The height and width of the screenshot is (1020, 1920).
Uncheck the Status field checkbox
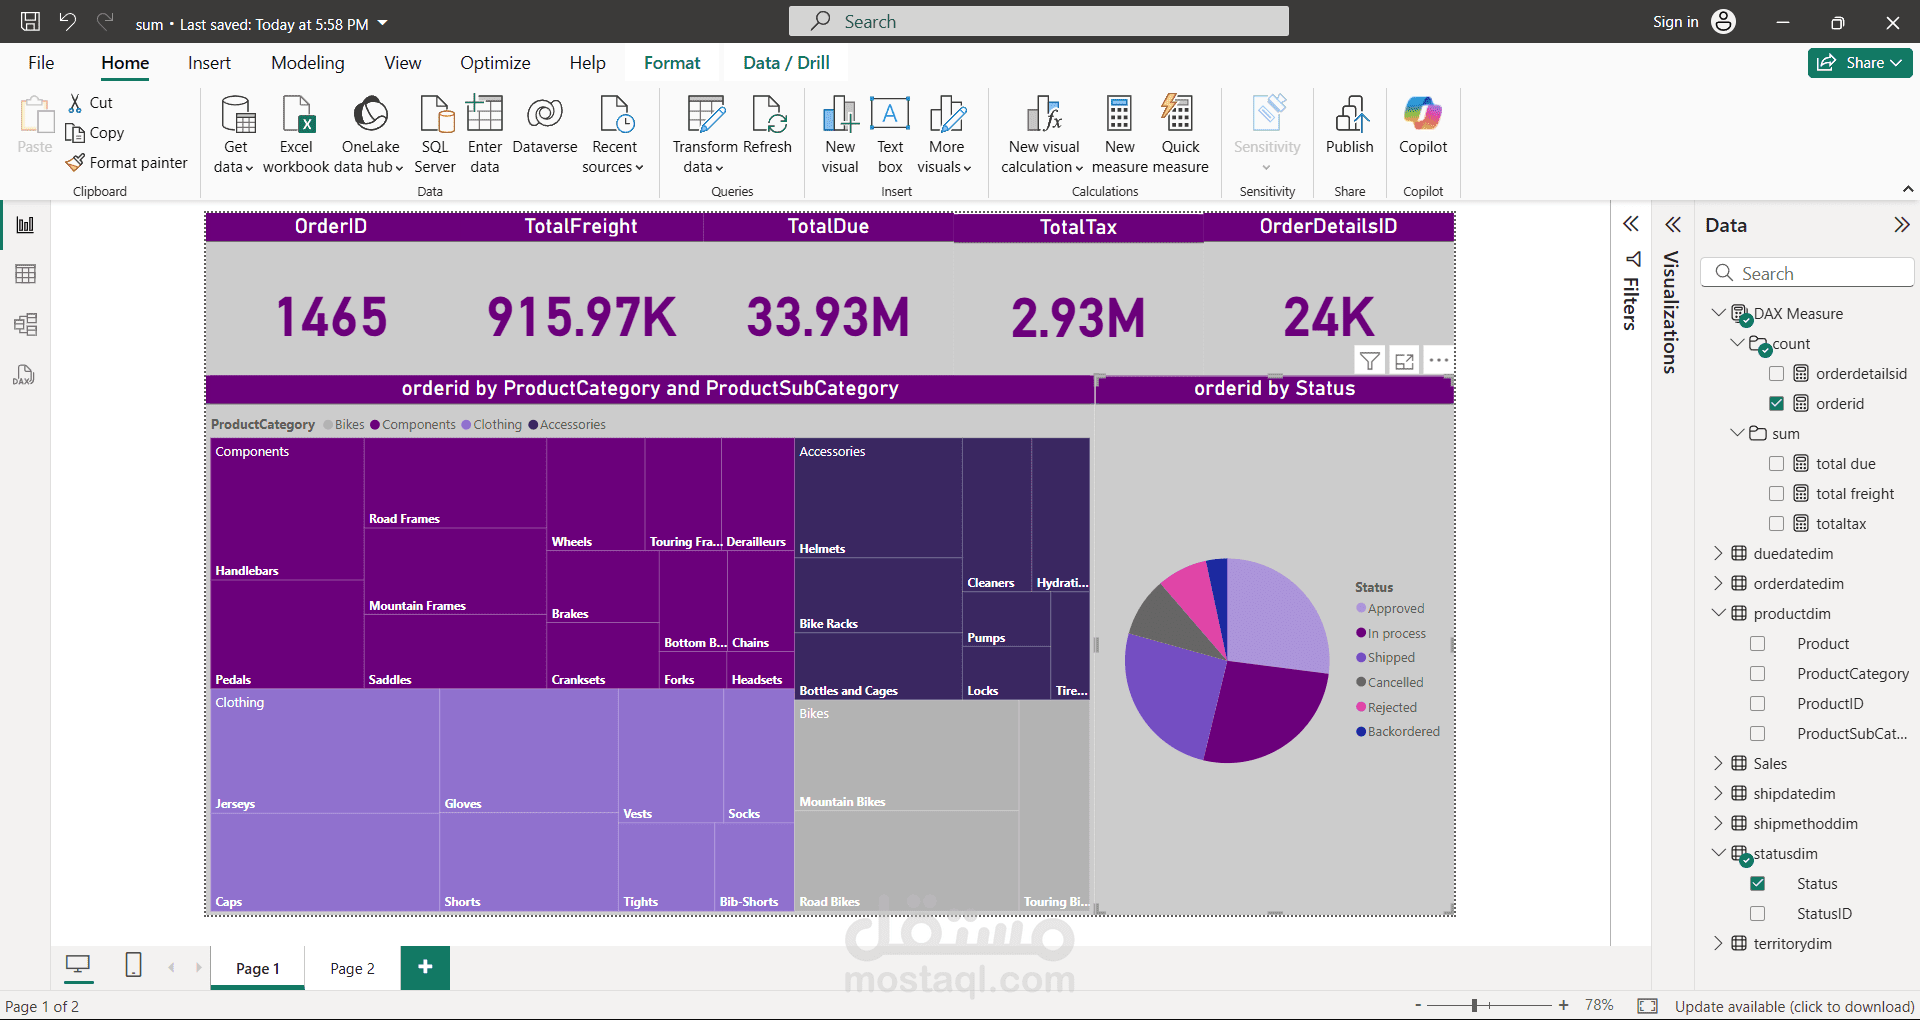coord(1758,884)
